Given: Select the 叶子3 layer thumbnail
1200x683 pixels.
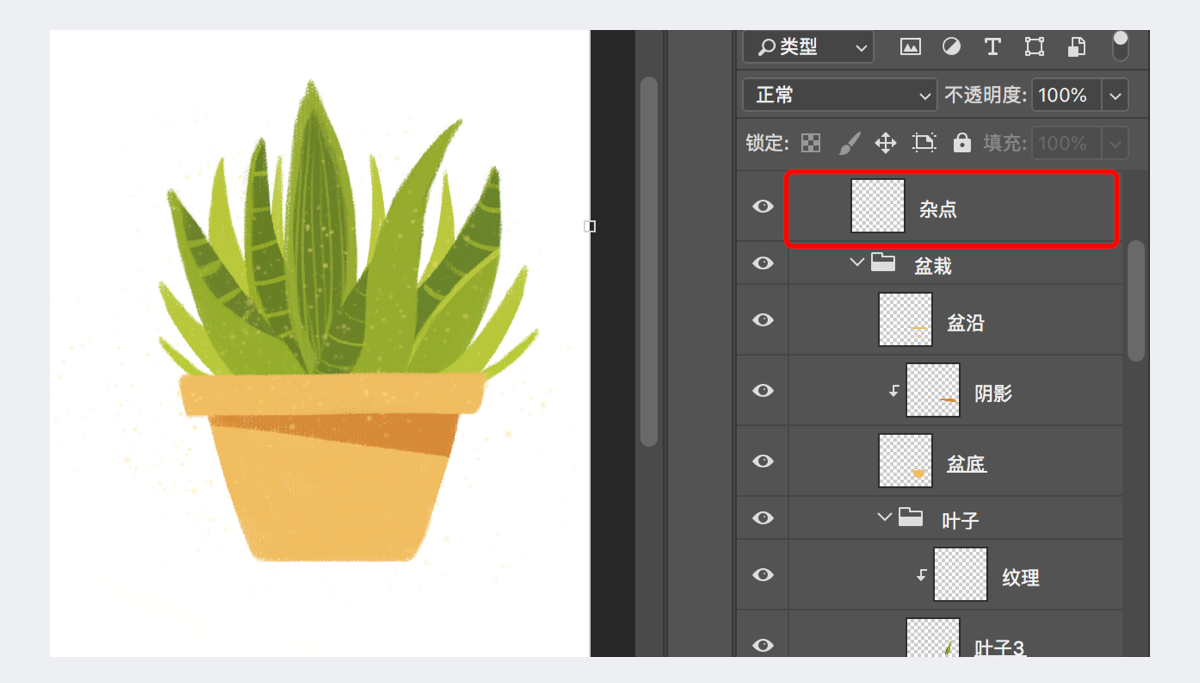Looking at the screenshot, I should 933,638.
